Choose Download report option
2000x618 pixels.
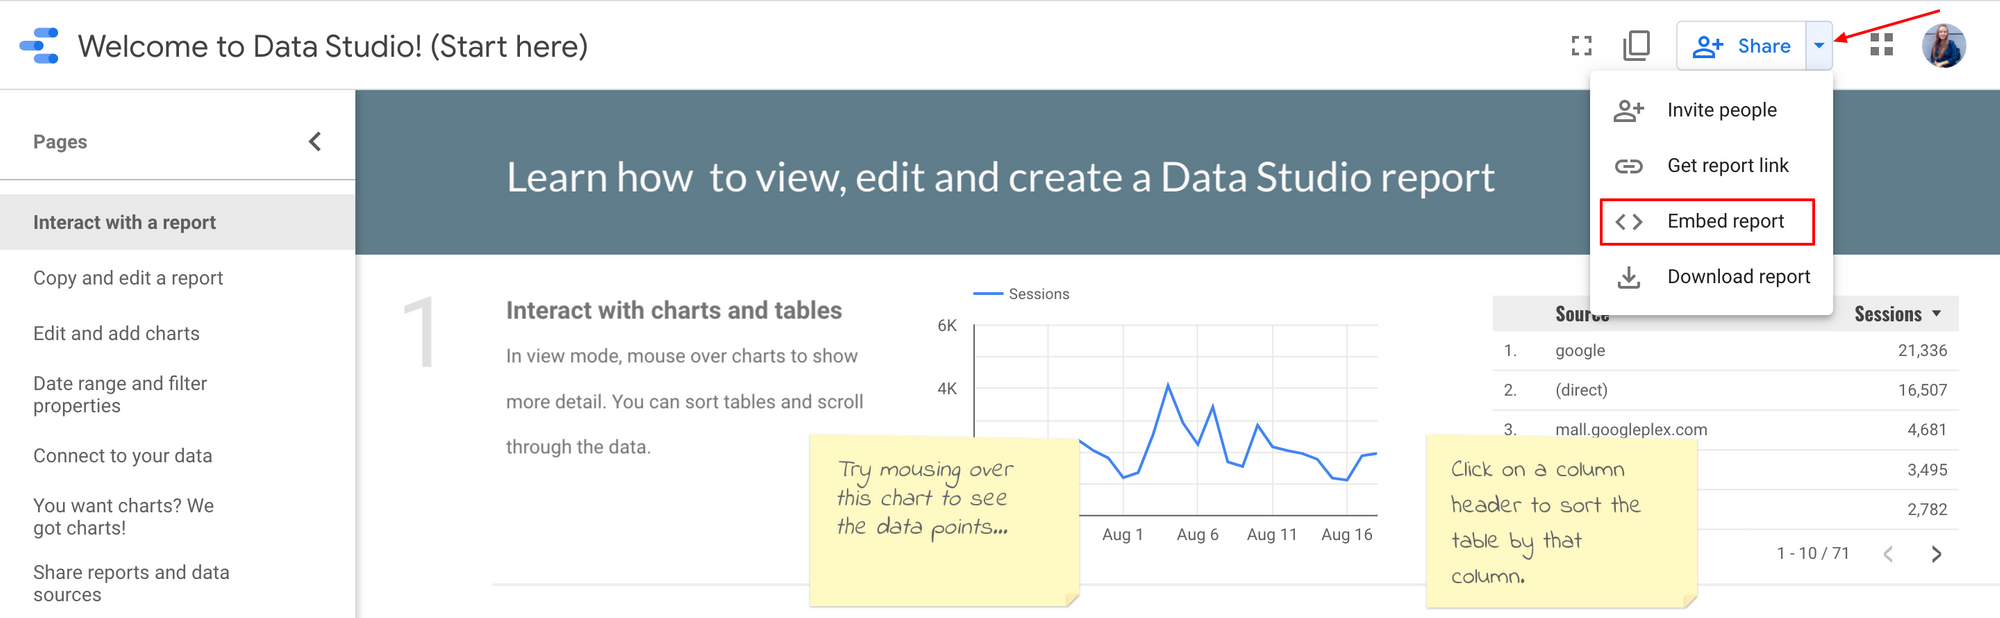(x=1738, y=277)
